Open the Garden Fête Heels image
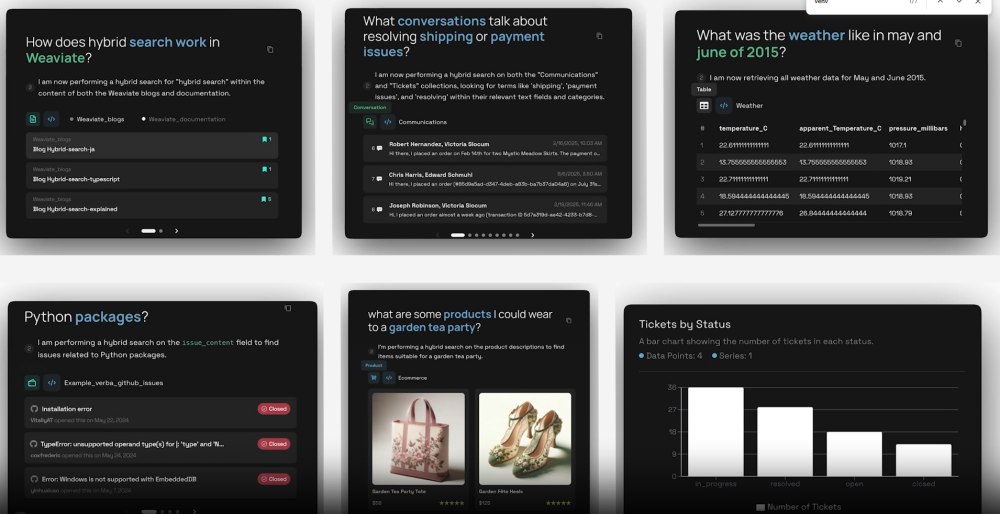The image size is (1000, 514). tap(525, 439)
